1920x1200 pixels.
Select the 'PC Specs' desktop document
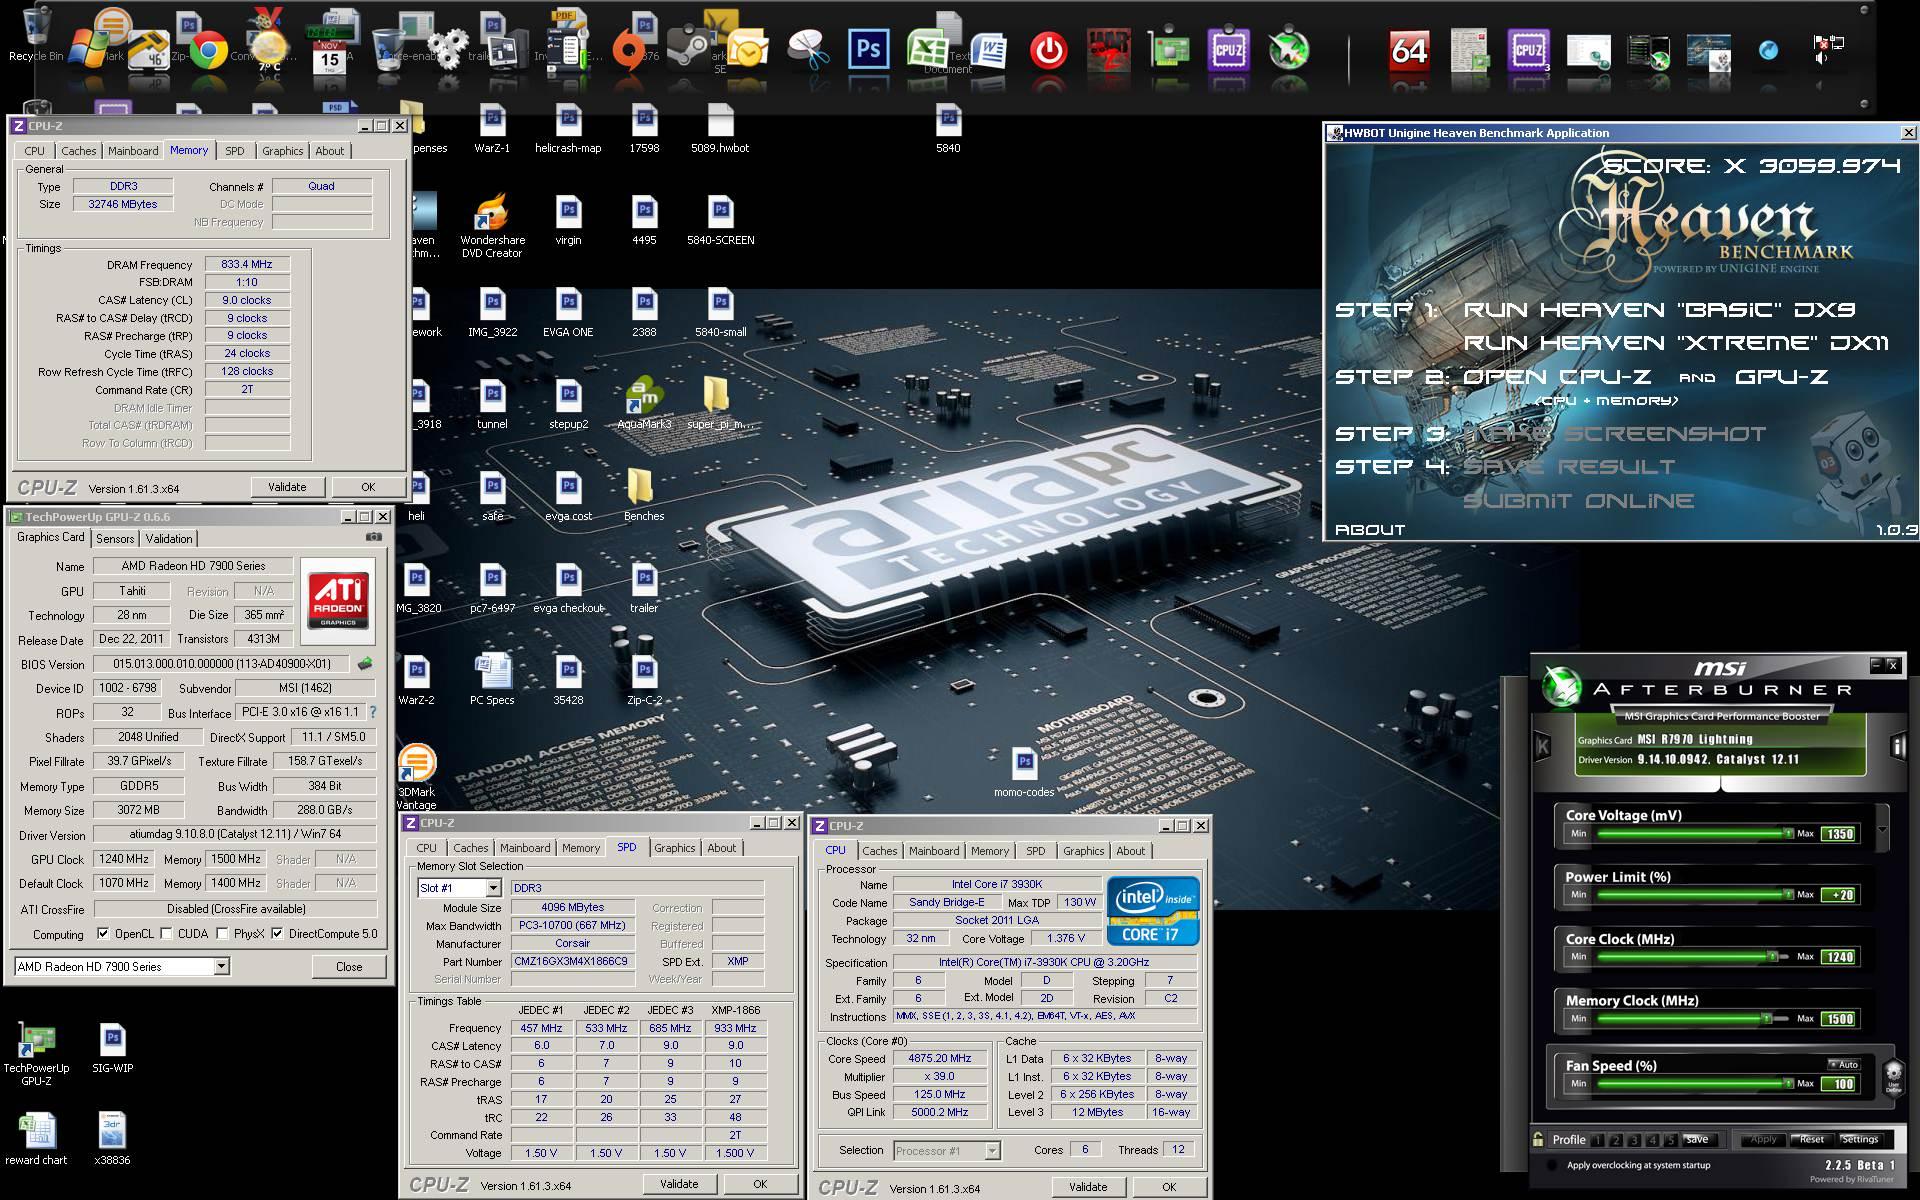492,679
